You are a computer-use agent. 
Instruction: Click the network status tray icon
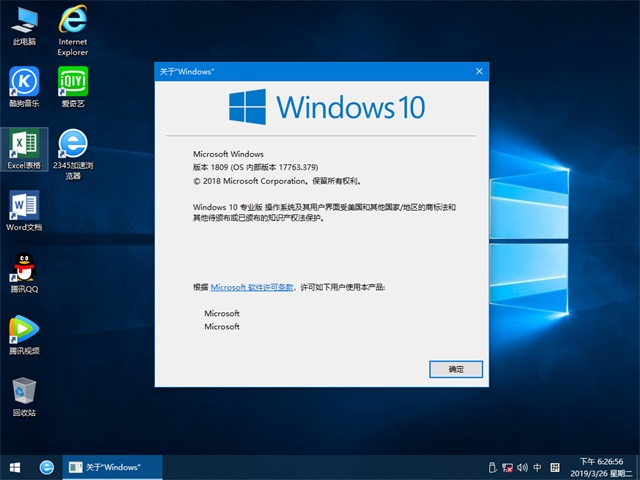click(x=508, y=467)
